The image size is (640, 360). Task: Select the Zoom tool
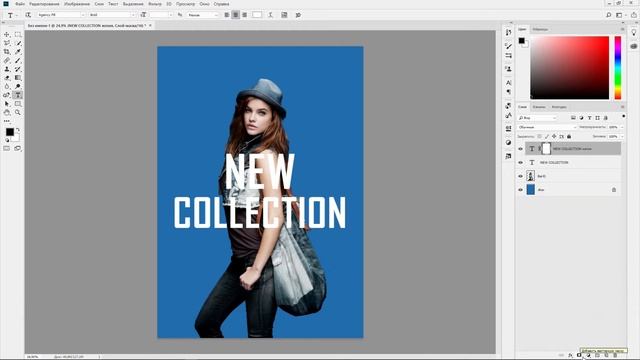18,112
